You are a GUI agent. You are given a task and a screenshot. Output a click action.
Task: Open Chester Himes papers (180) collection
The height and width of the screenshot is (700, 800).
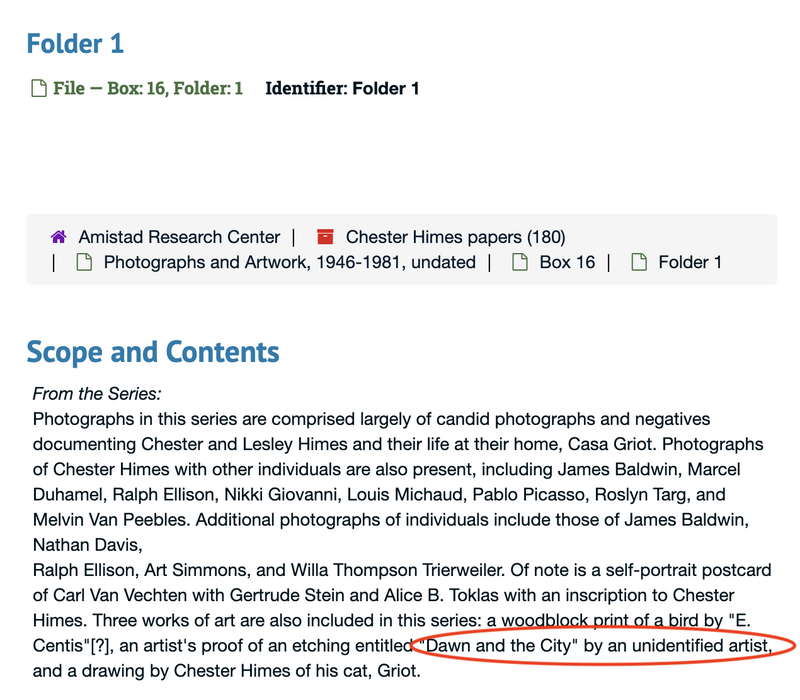click(456, 237)
